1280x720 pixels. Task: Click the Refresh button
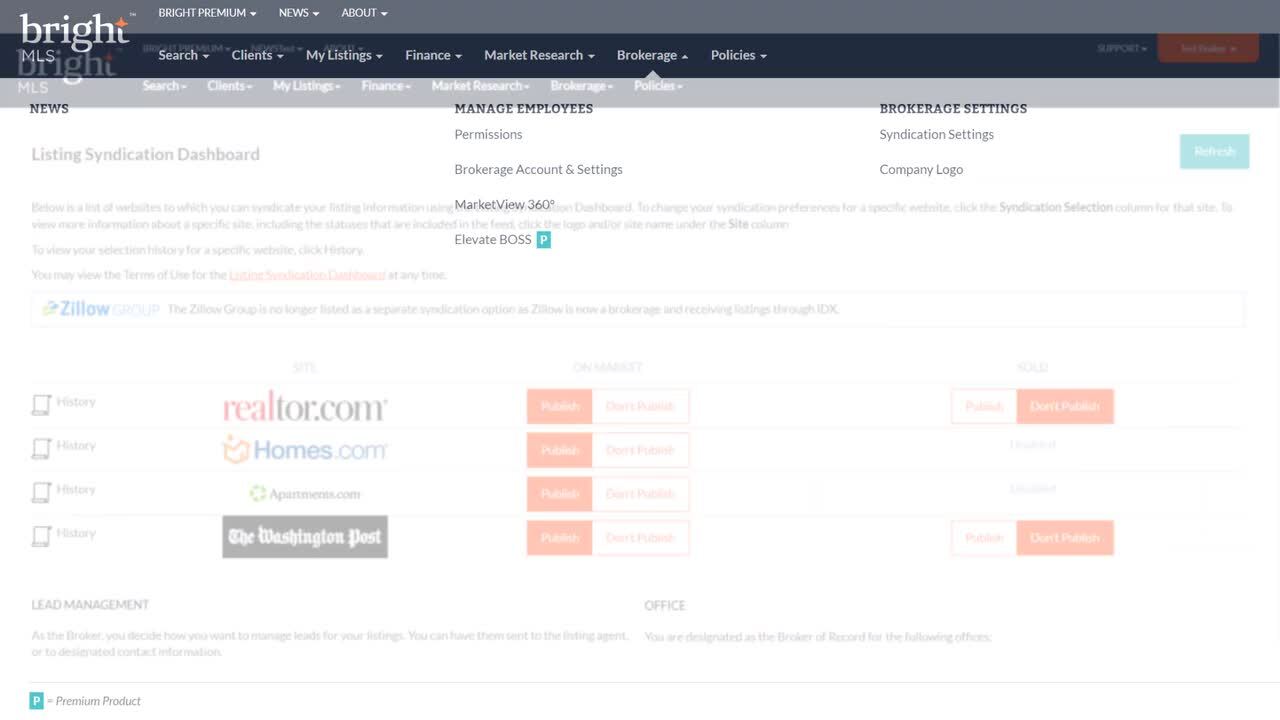tap(1214, 151)
